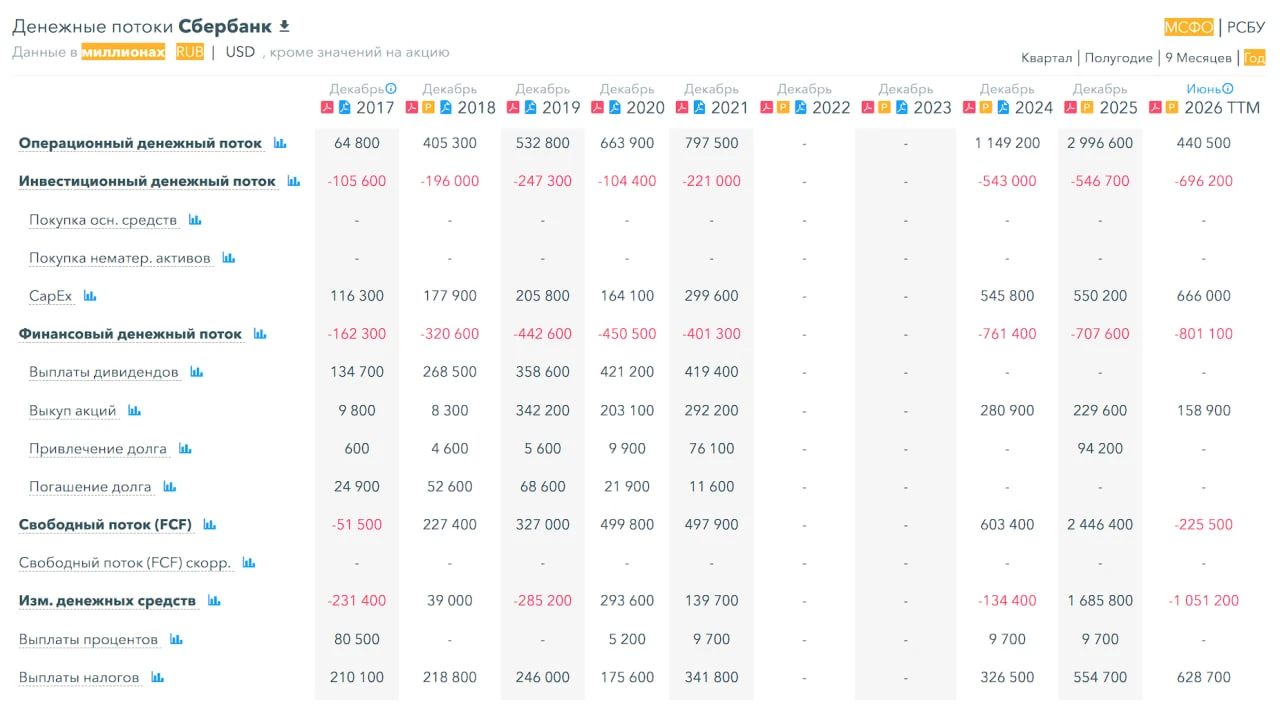Switch period to 9 Месяцев
Image resolution: width=1280 pixels, height=707 pixels.
tap(1199, 57)
